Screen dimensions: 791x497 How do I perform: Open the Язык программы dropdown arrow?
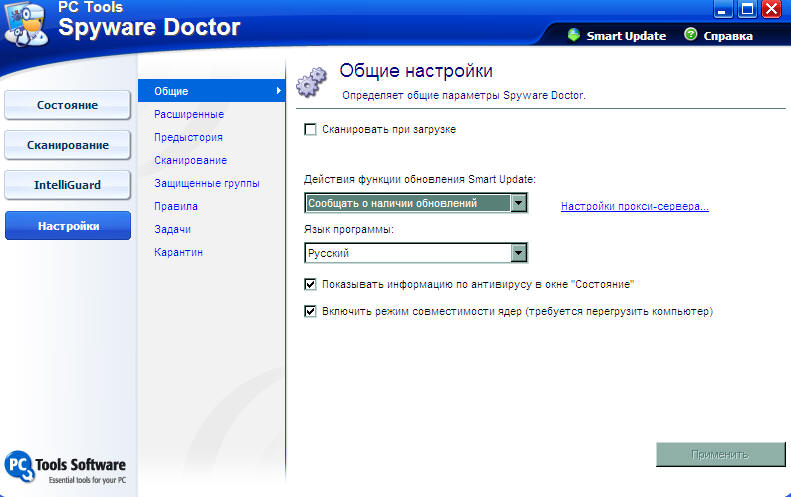click(519, 253)
